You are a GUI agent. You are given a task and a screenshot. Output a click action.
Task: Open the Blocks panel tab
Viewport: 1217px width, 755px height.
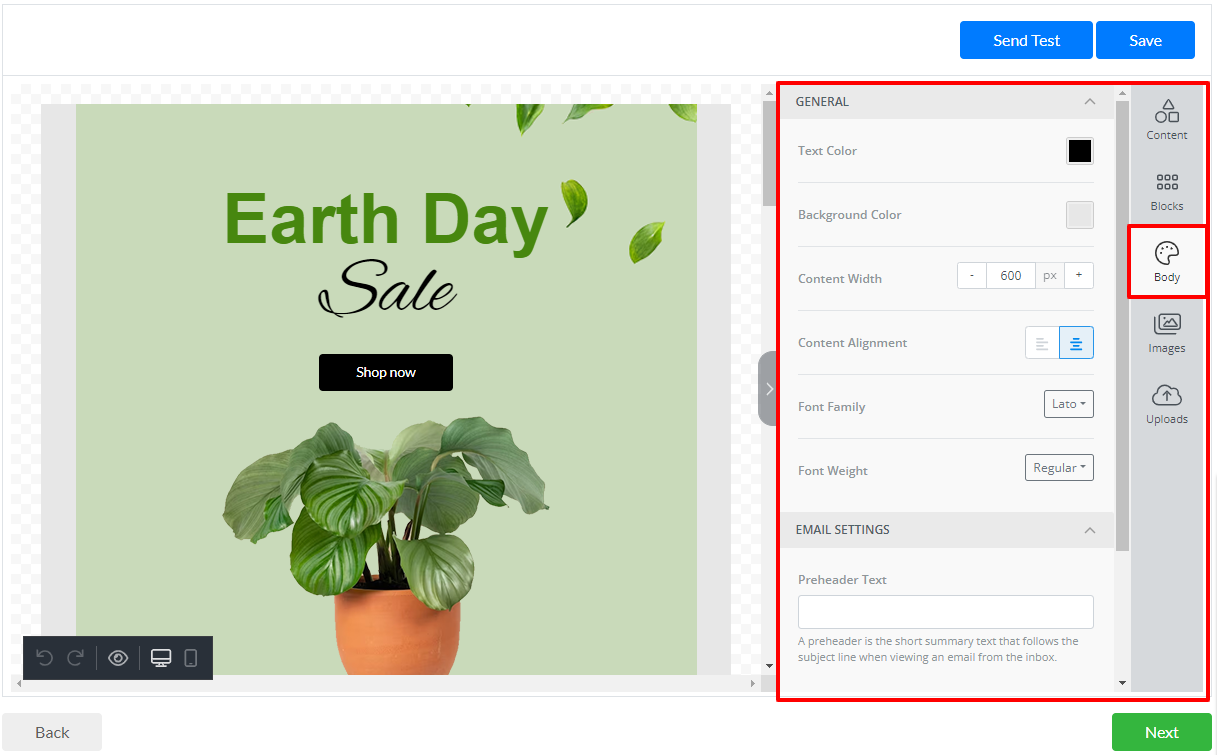click(x=1166, y=191)
